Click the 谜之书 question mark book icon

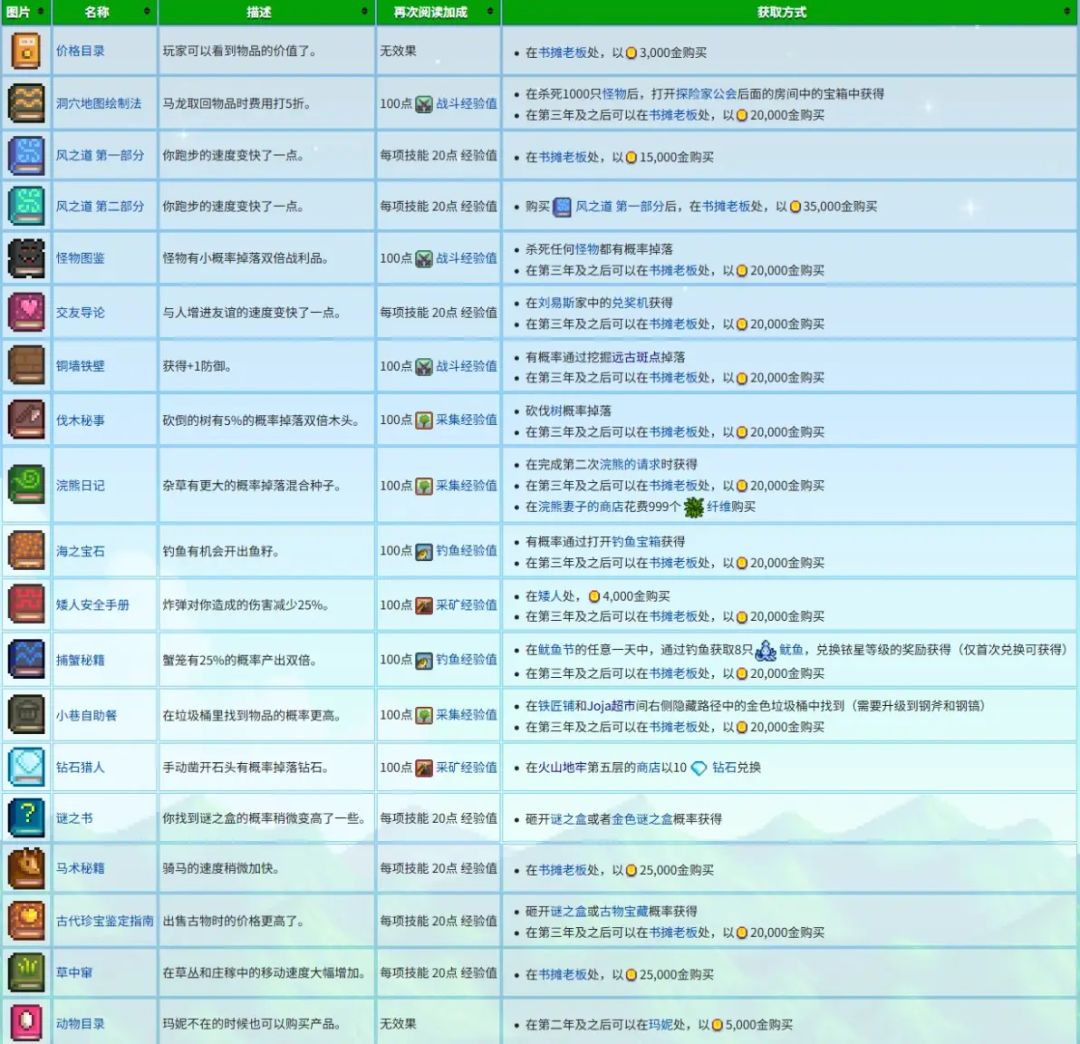(27, 817)
